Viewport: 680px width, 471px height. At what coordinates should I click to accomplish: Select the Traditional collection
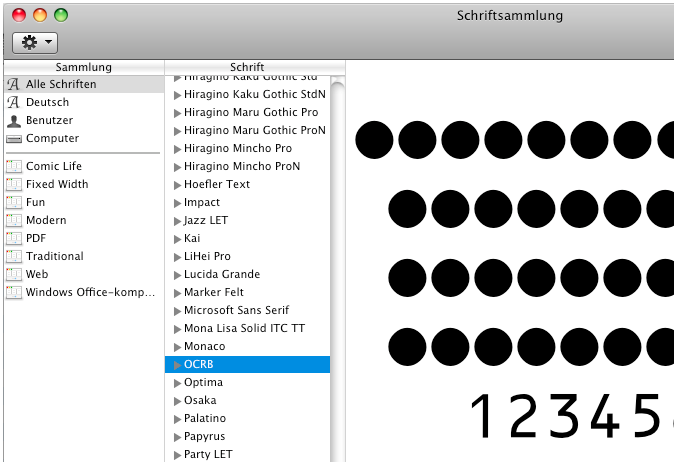(54, 256)
